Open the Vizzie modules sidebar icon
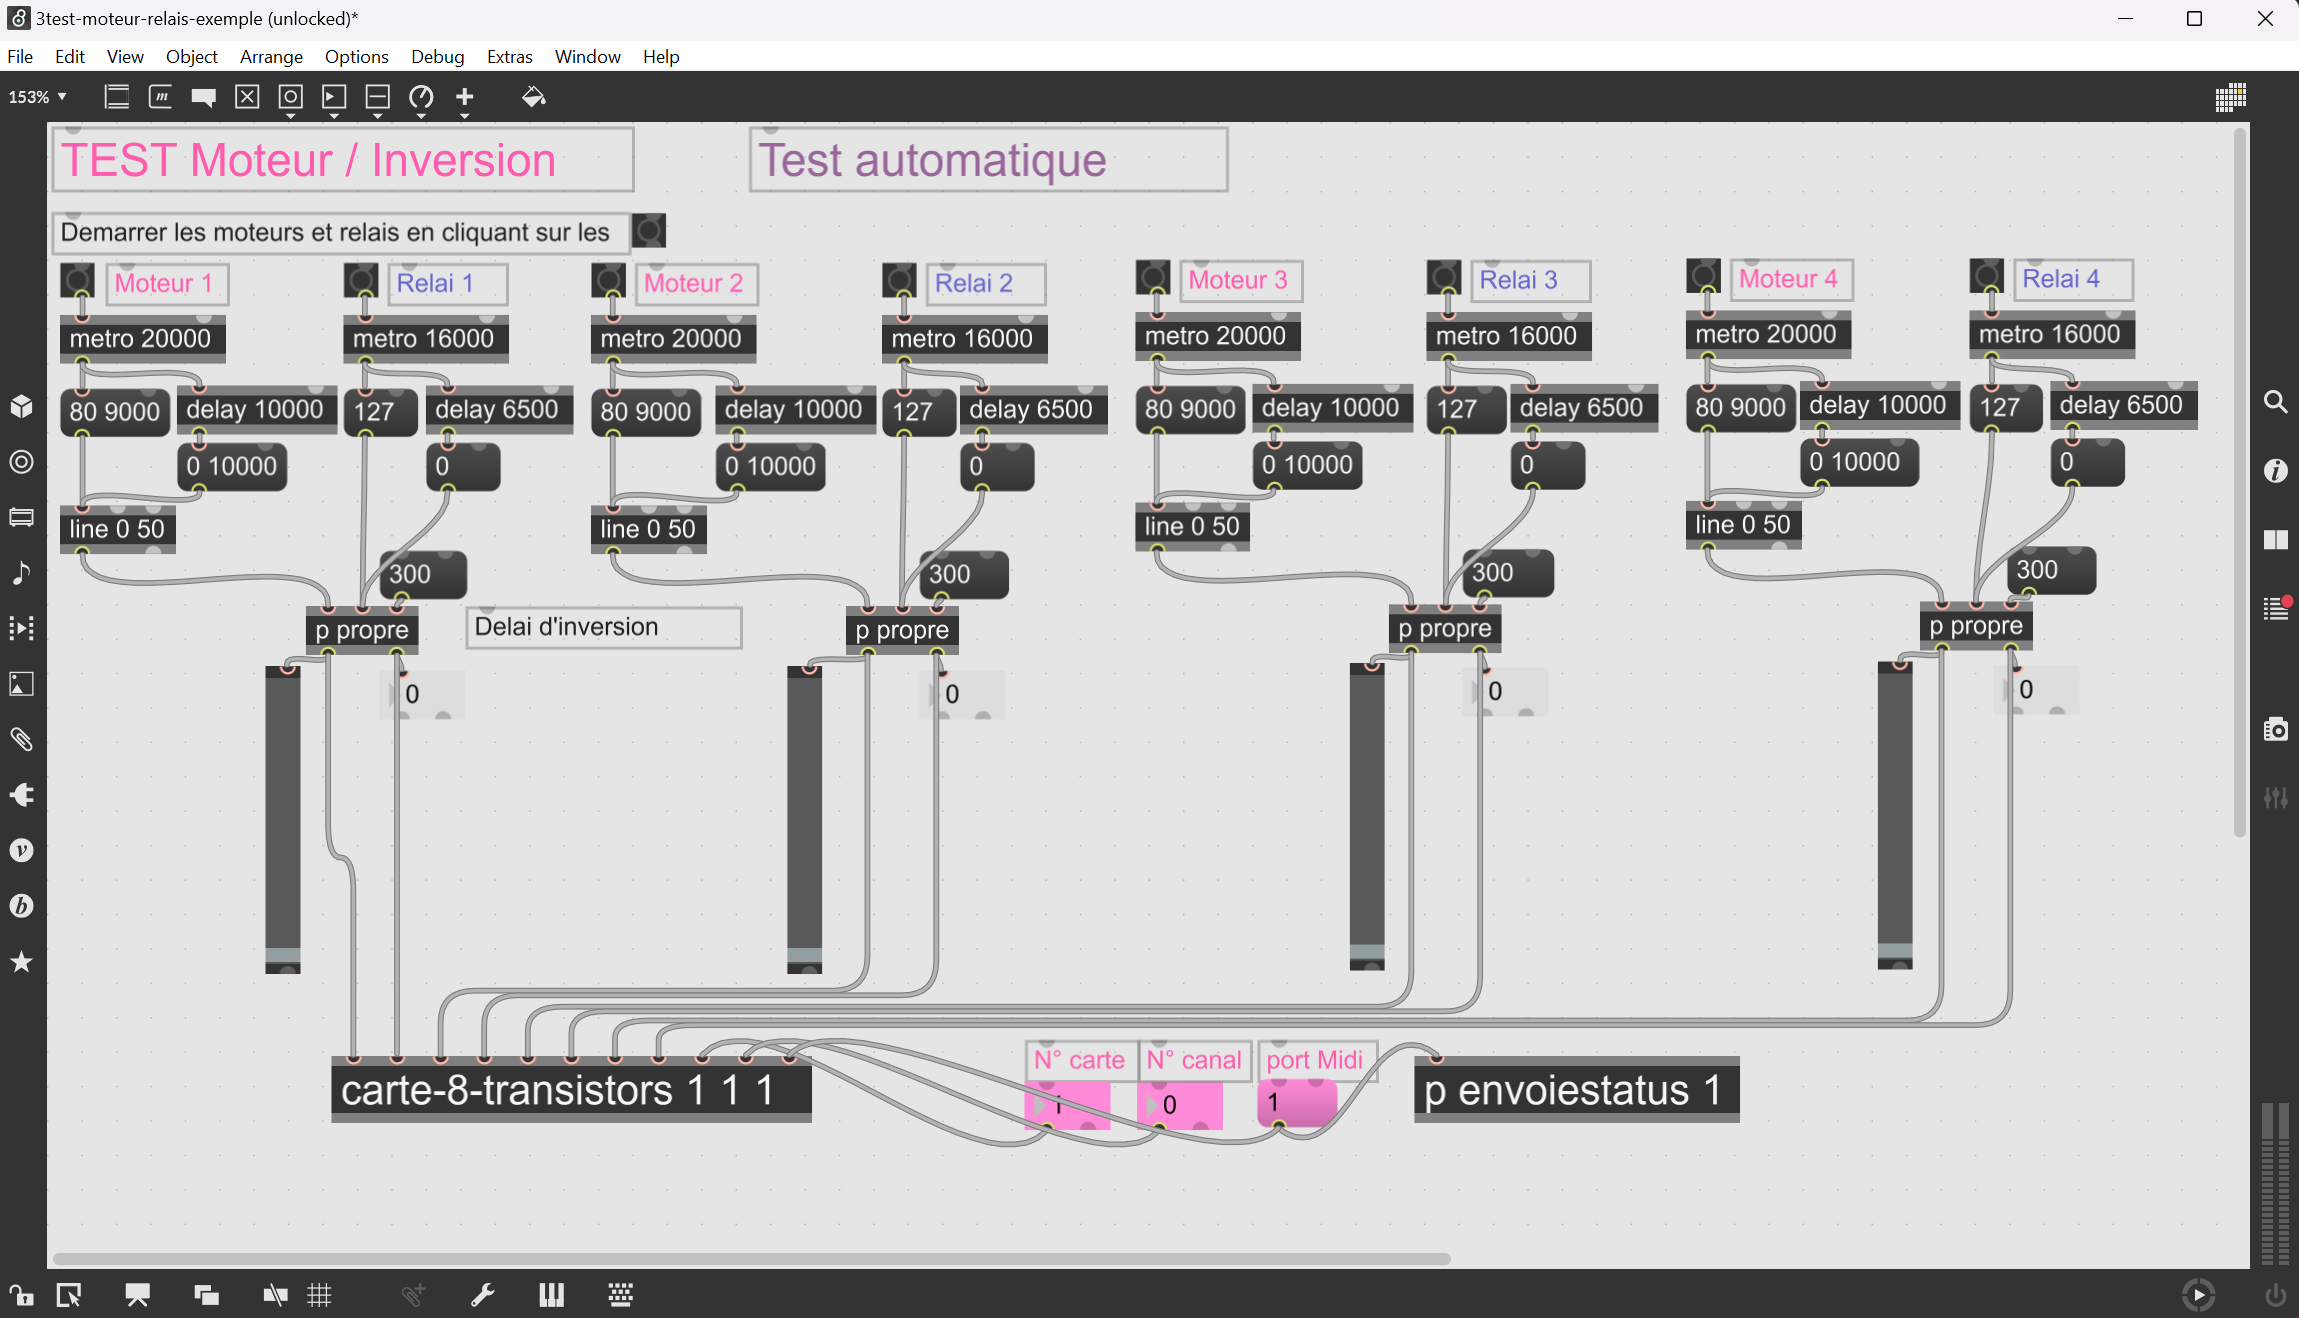 [x=22, y=851]
